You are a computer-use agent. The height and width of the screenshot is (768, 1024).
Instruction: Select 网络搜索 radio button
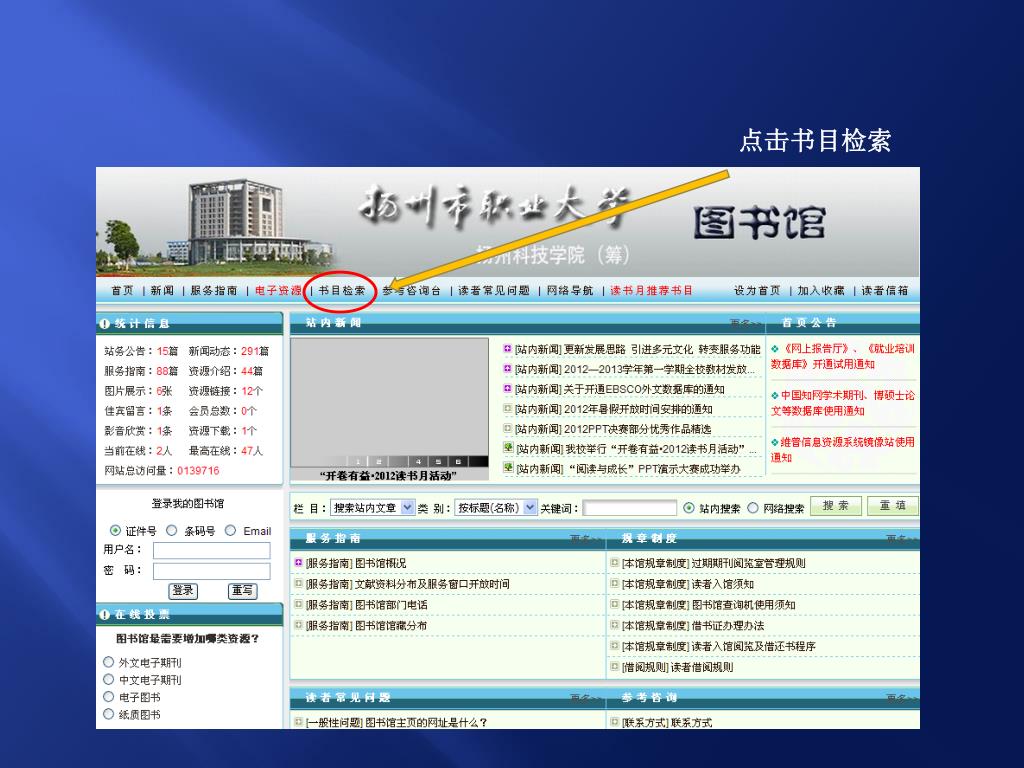753,507
